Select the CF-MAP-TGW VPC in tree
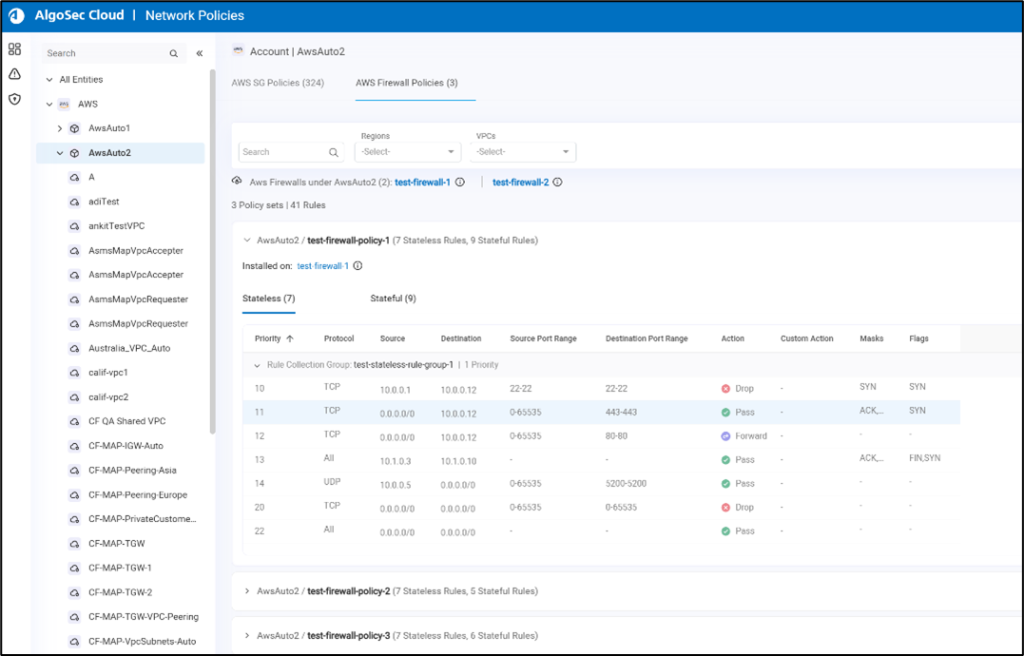This screenshot has width=1024, height=656. click(x=116, y=543)
